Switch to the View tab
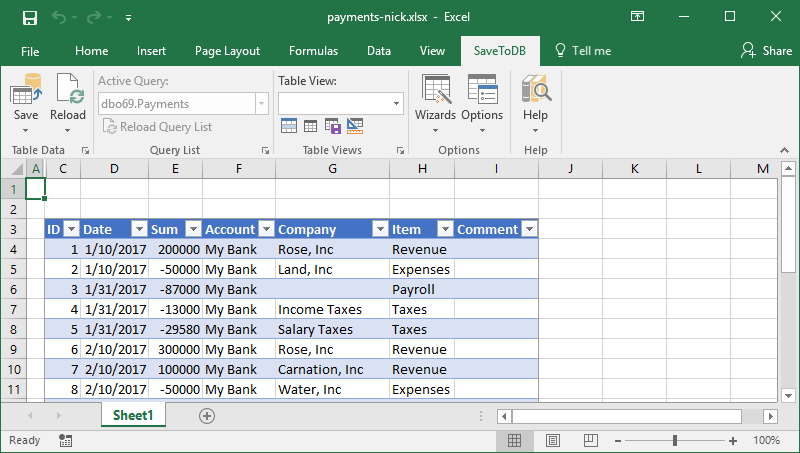The width and height of the screenshot is (800, 453). 432,51
